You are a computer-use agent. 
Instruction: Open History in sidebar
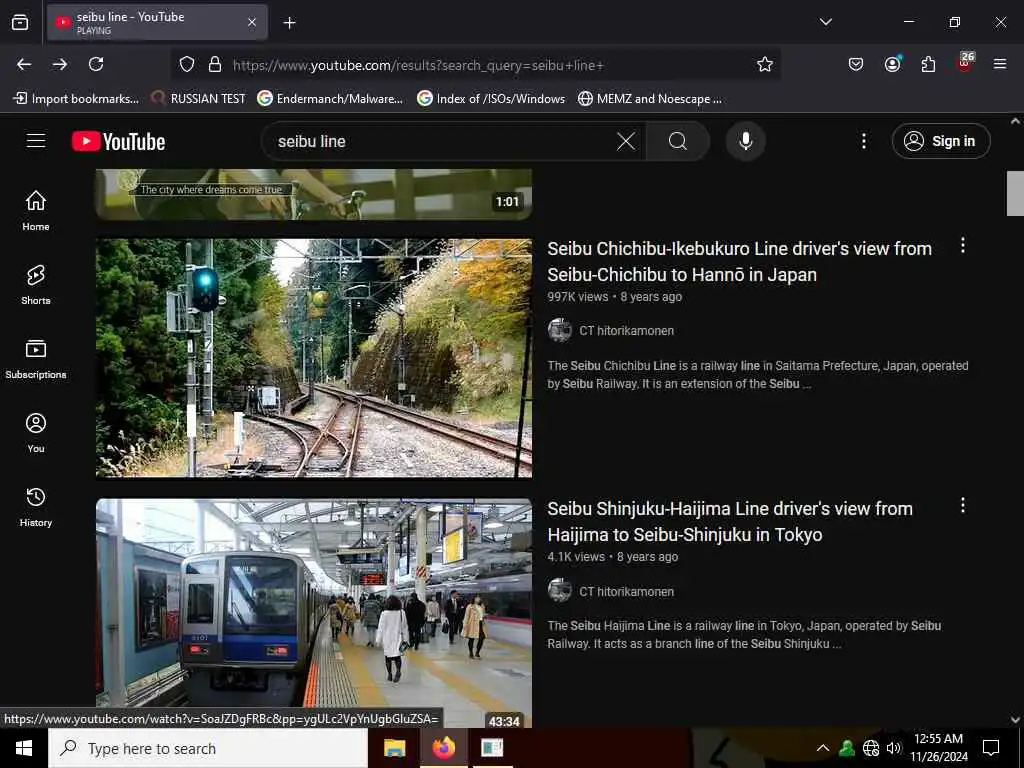coord(36,507)
